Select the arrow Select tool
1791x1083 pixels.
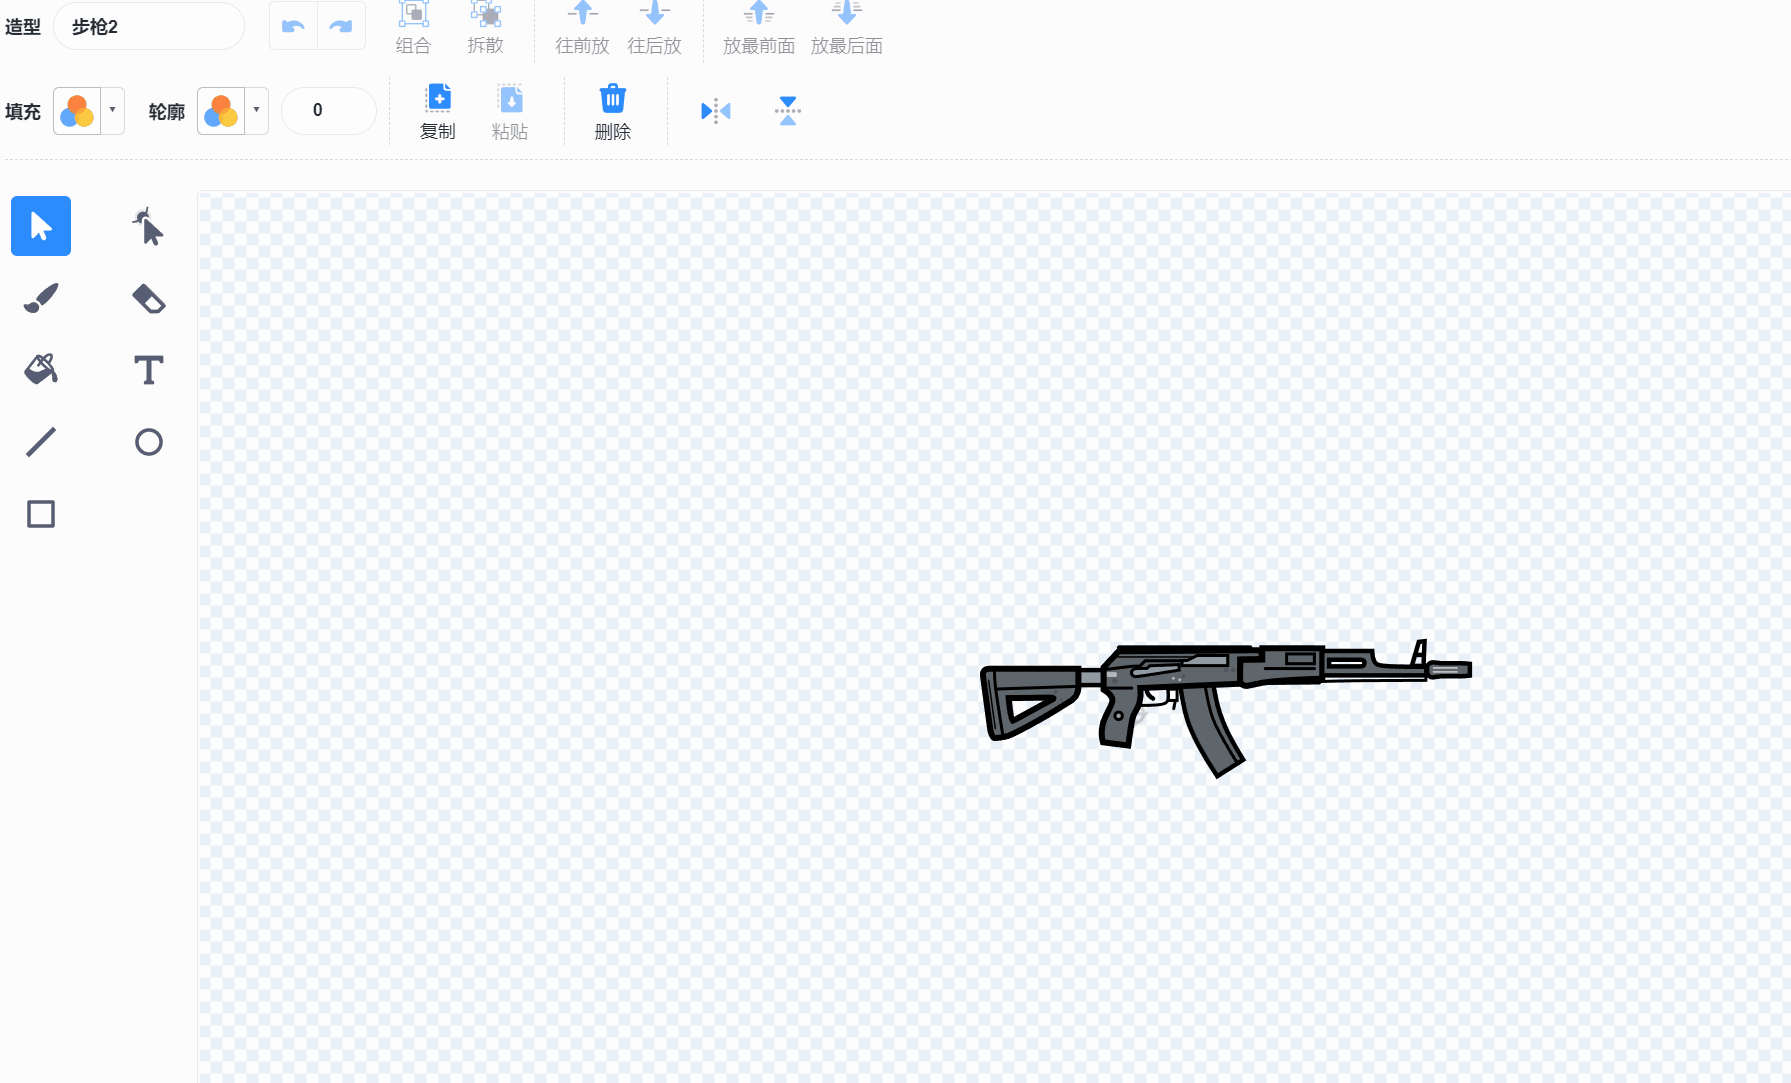coord(41,226)
